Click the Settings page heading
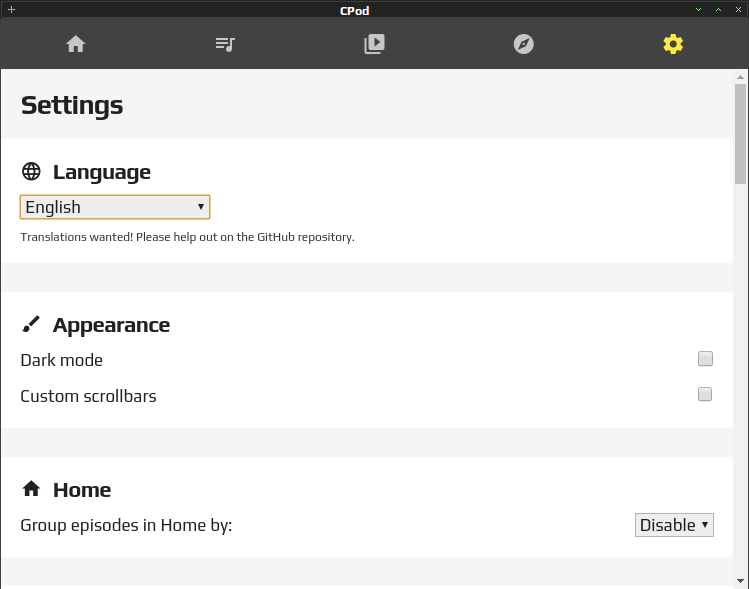This screenshot has height=589, width=749. (72, 105)
